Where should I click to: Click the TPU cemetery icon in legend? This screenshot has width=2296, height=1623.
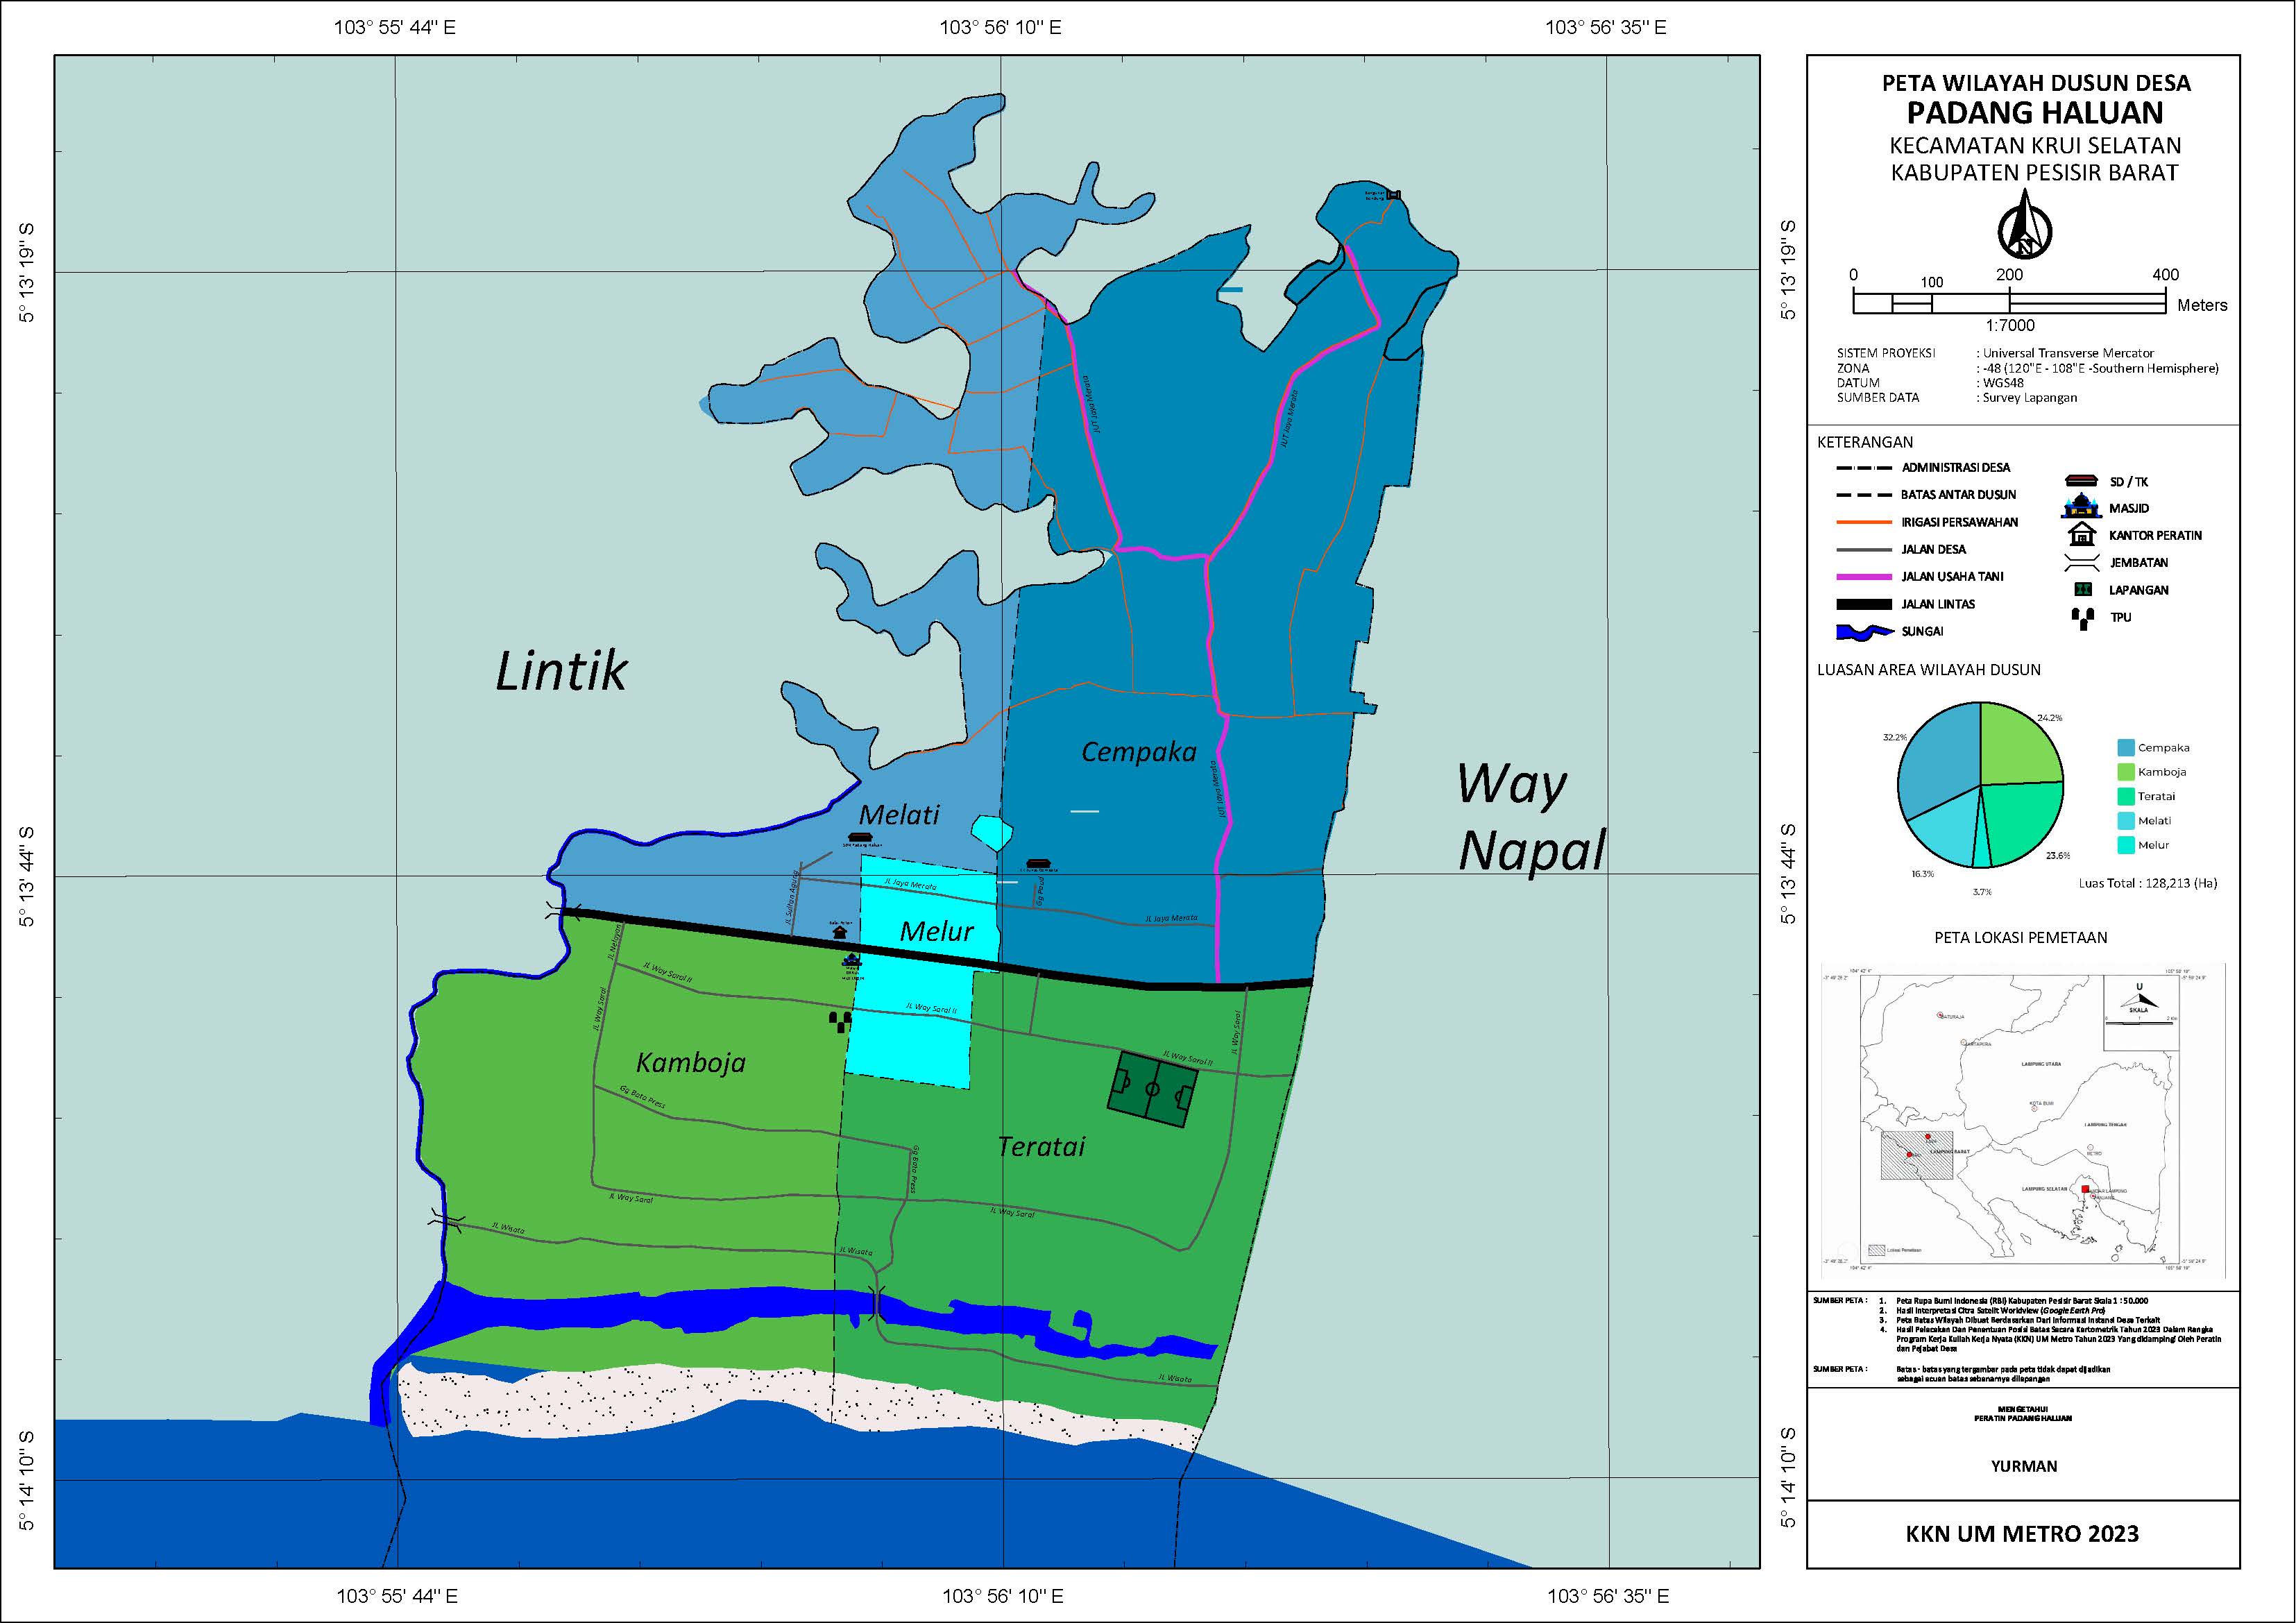point(2082,618)
